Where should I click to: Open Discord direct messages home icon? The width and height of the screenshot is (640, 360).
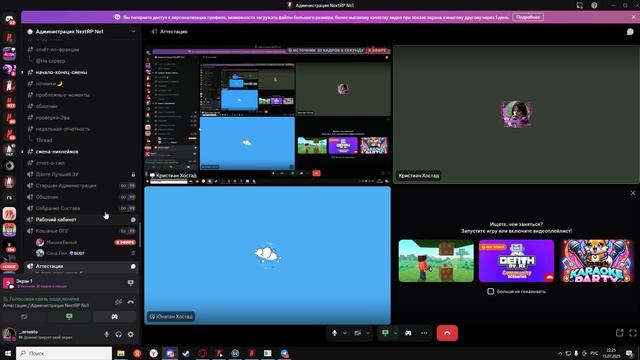pos(9,20)
